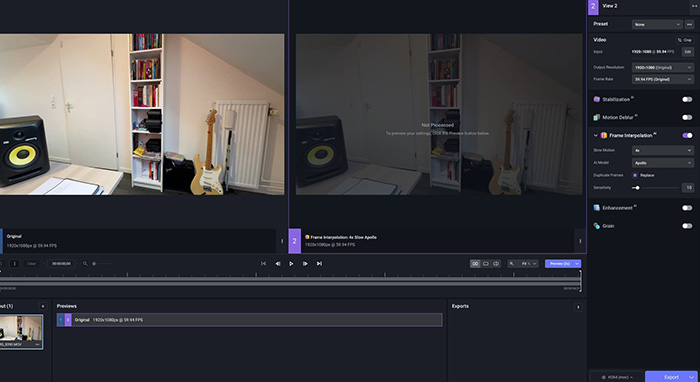
Task: Click the Enhancement filter icon
Action: (596, 208)
